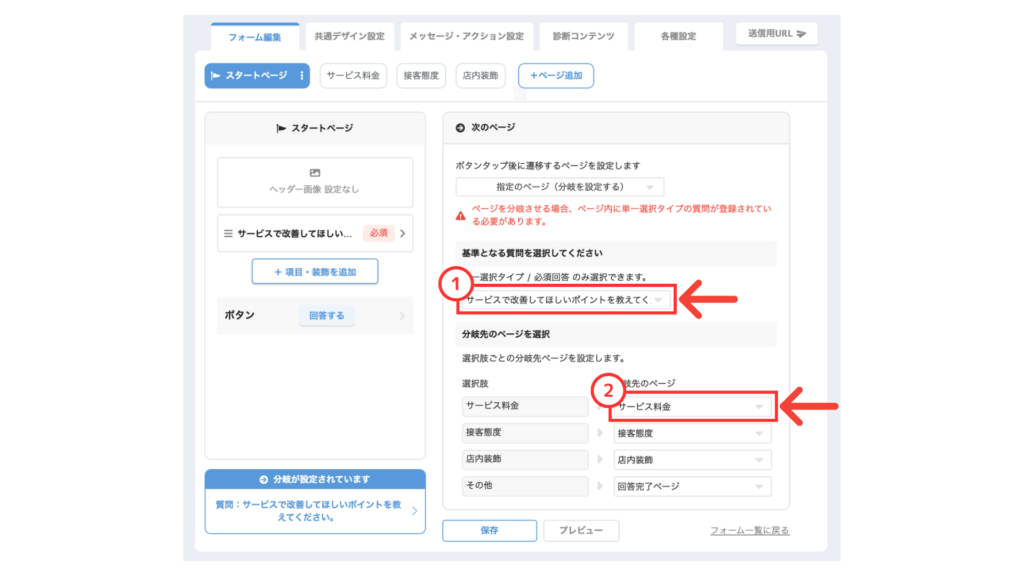This screenshot has width=1024, height=576.
Task: Expand the ボタン row with its chevron
Action: 402,316
